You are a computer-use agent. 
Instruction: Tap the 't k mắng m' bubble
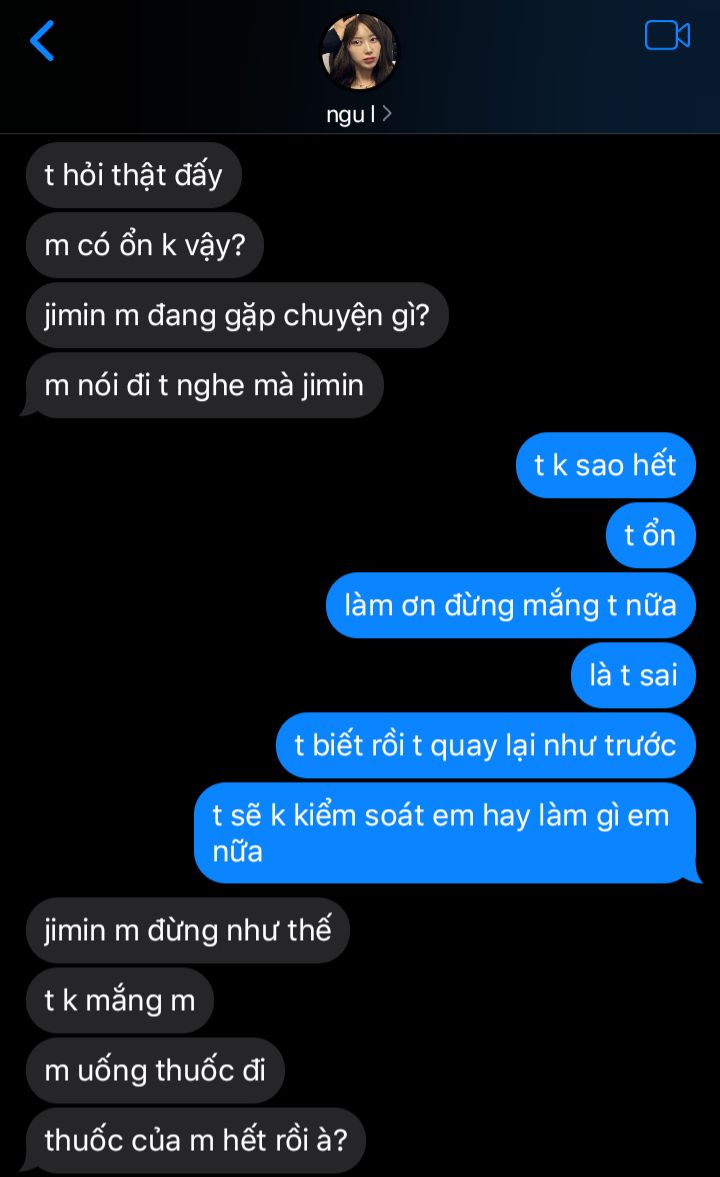click(120, 1001)
